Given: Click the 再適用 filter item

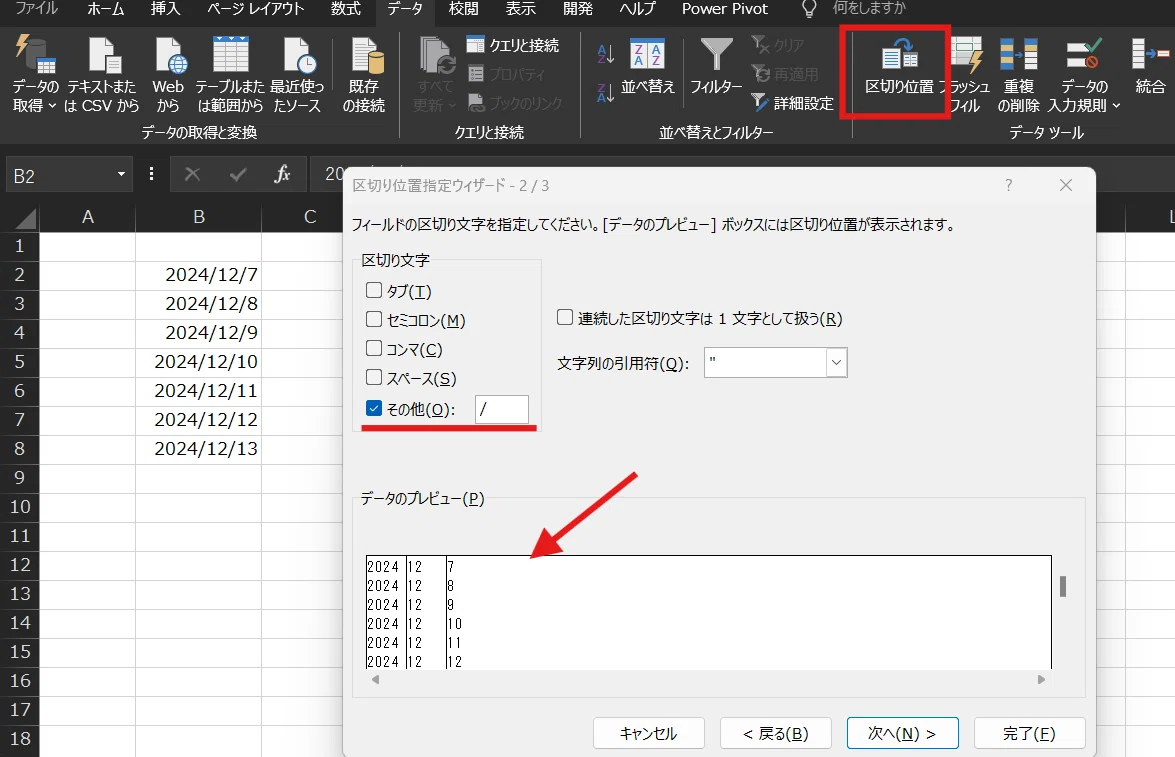Looking at the screenshot, I should point(785,73).
